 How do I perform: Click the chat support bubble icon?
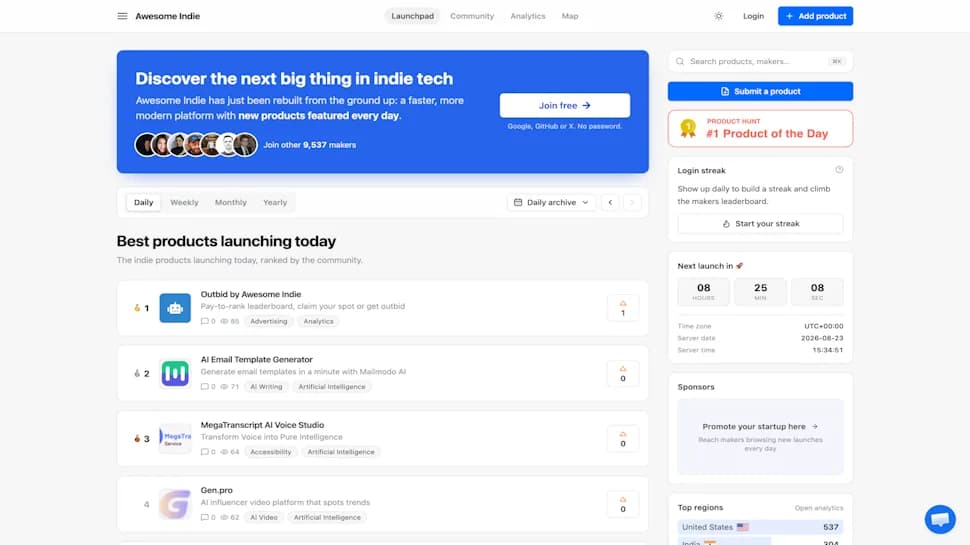(940, 519)
